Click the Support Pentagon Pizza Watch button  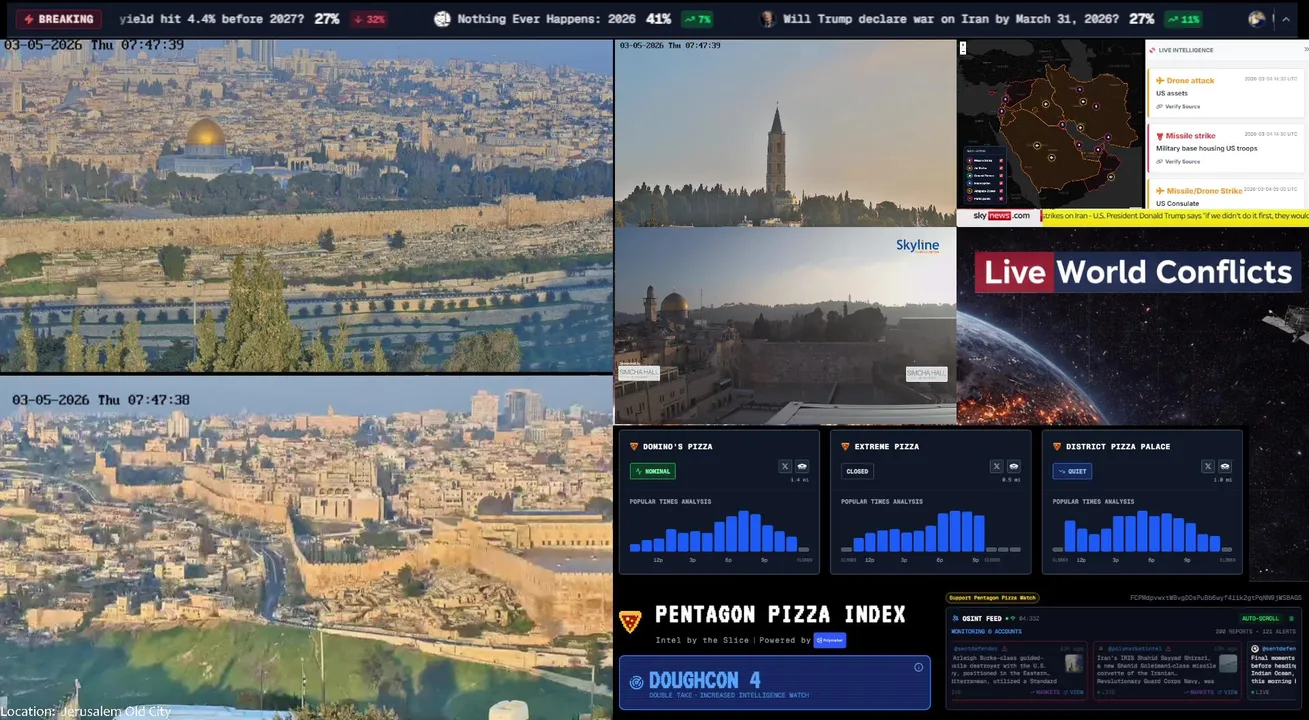(992, 598)
